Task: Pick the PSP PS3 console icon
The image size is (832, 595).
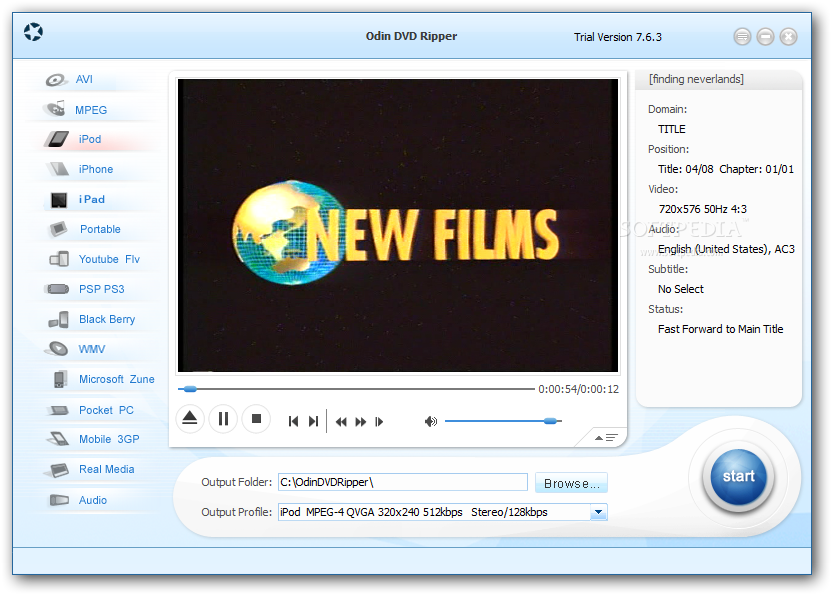Action: coord(58,289)
